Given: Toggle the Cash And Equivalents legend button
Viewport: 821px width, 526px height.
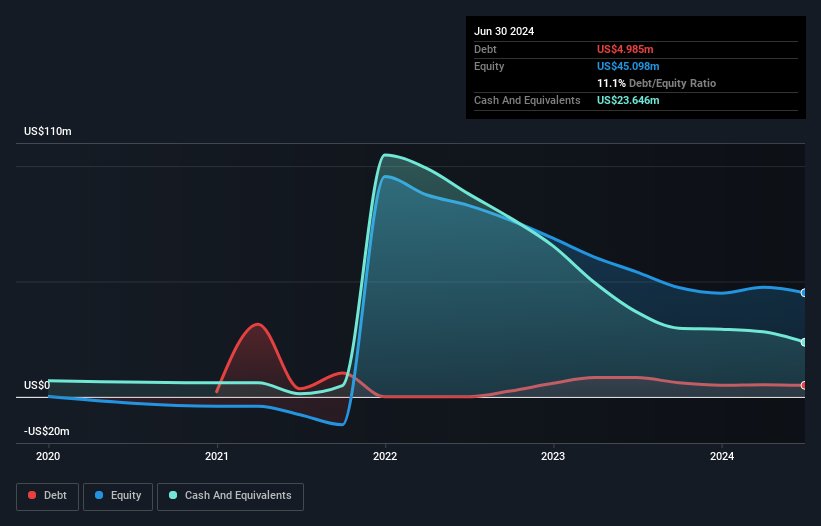Looking at the screenshot, I should (x=230, y=496).
